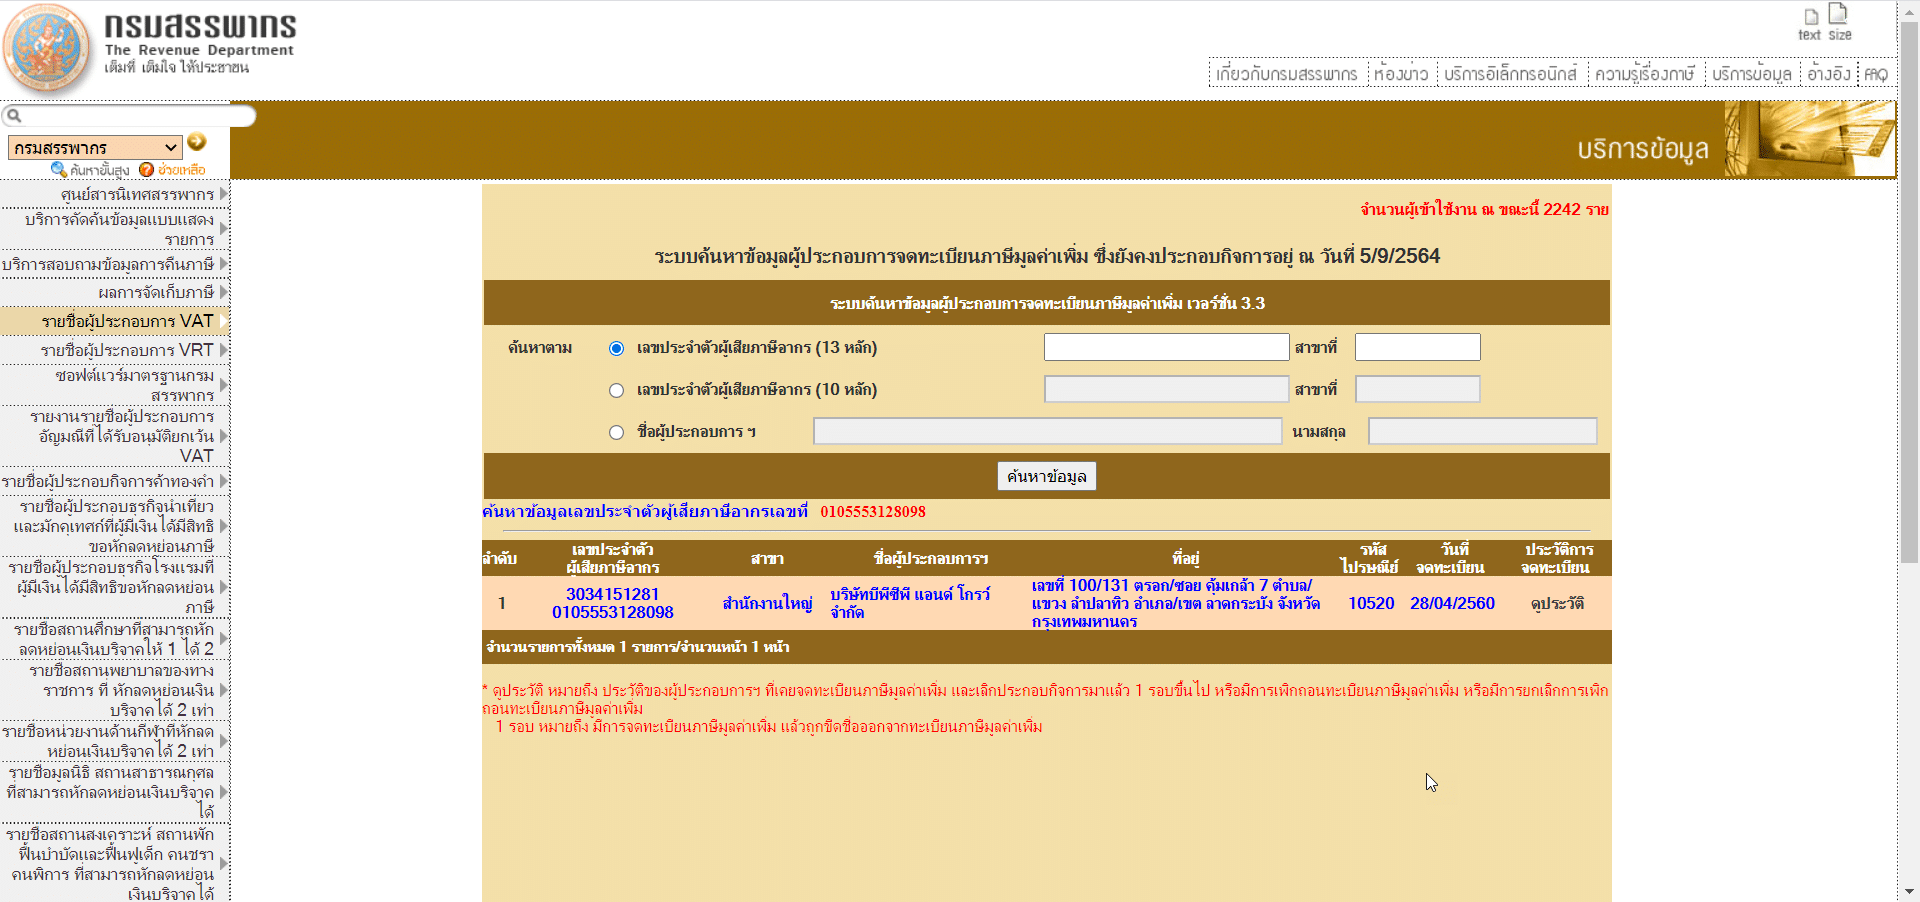Screen dimensions: 1920x902
Task: Open the ห้องข่าว menu item
Action: tap(1400, 73)
